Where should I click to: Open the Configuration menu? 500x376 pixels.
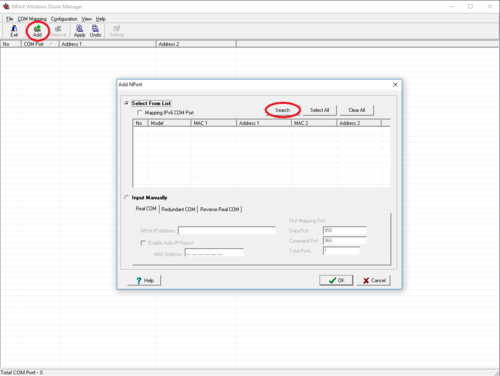tap(64, 19)
